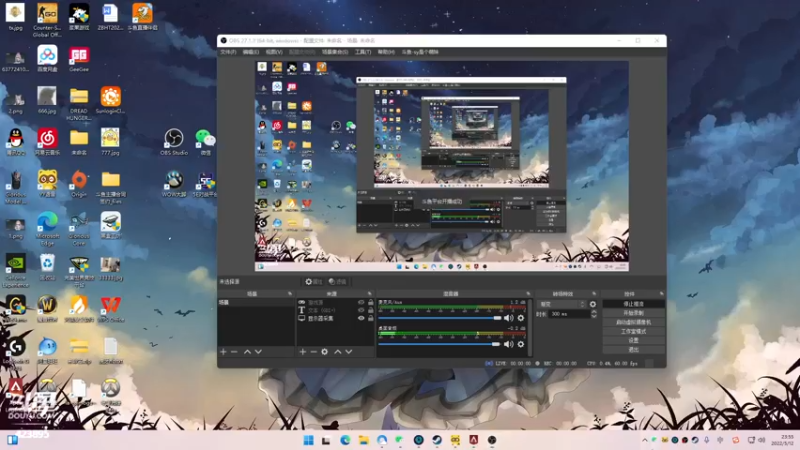Toggle visibility eye for Text (GDI+) source
Image resolution: width=800 pixels, height=450 pixels.
point(361,310)
